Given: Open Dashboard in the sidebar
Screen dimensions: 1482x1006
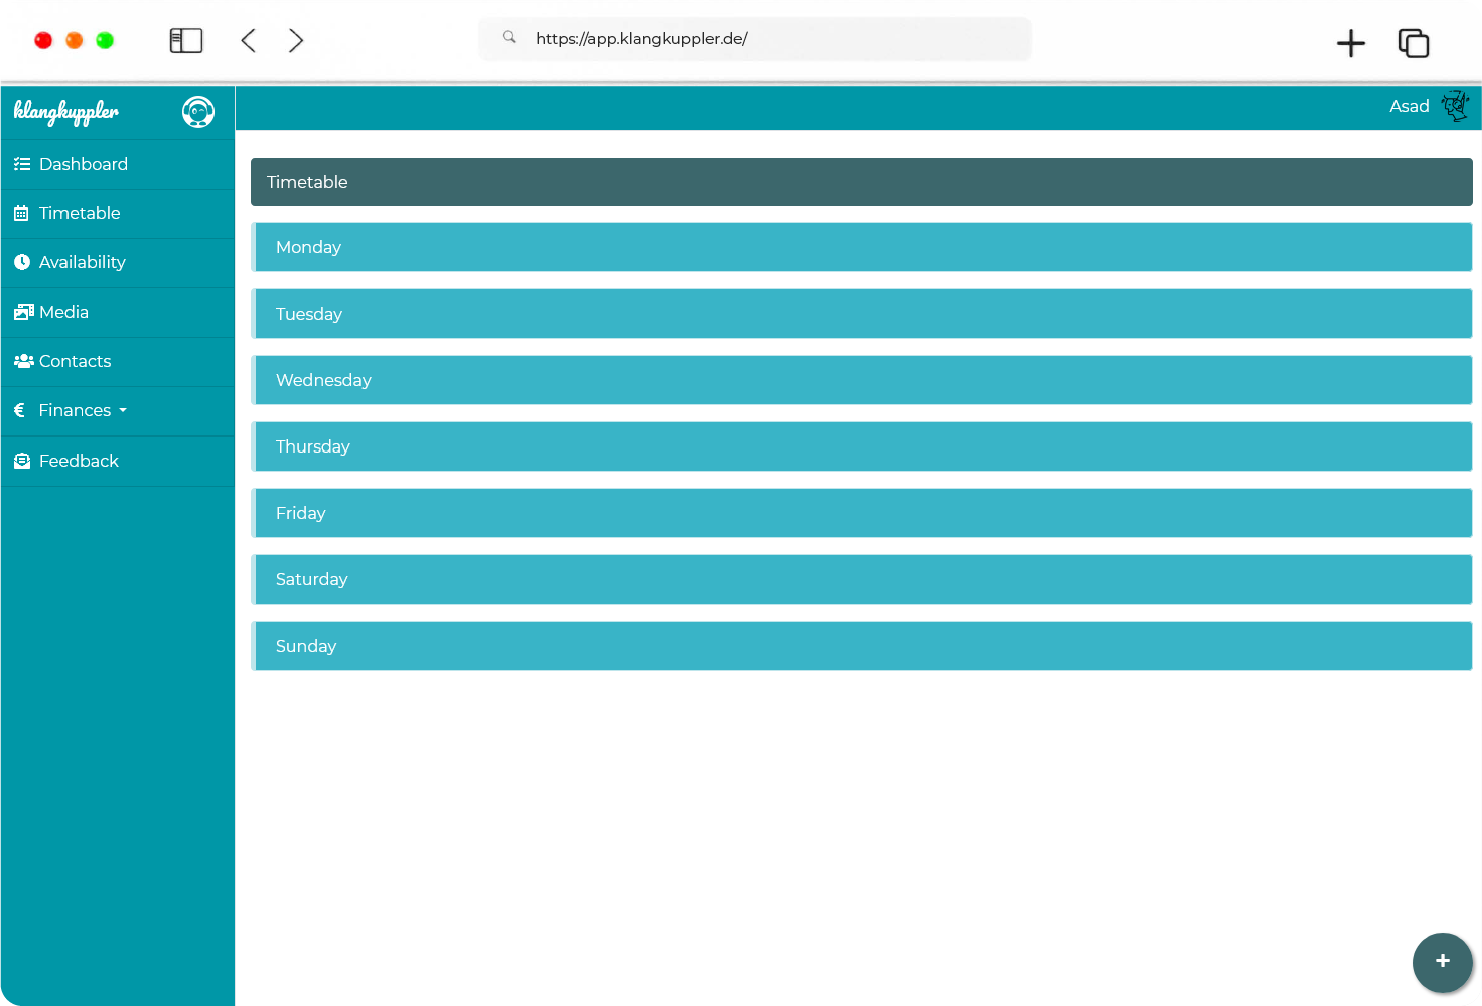Looking at the screenshot, I should point(83,164).
